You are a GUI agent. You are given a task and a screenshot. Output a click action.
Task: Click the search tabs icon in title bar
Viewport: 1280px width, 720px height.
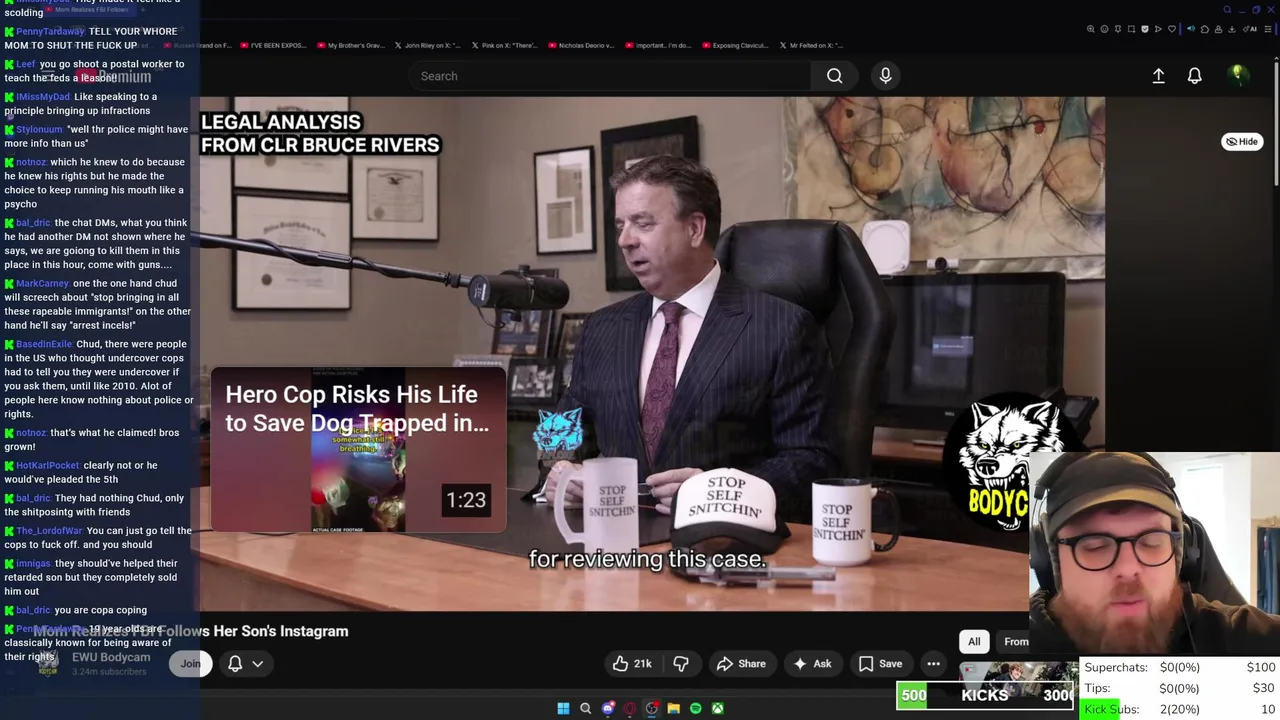[1227, 10]
